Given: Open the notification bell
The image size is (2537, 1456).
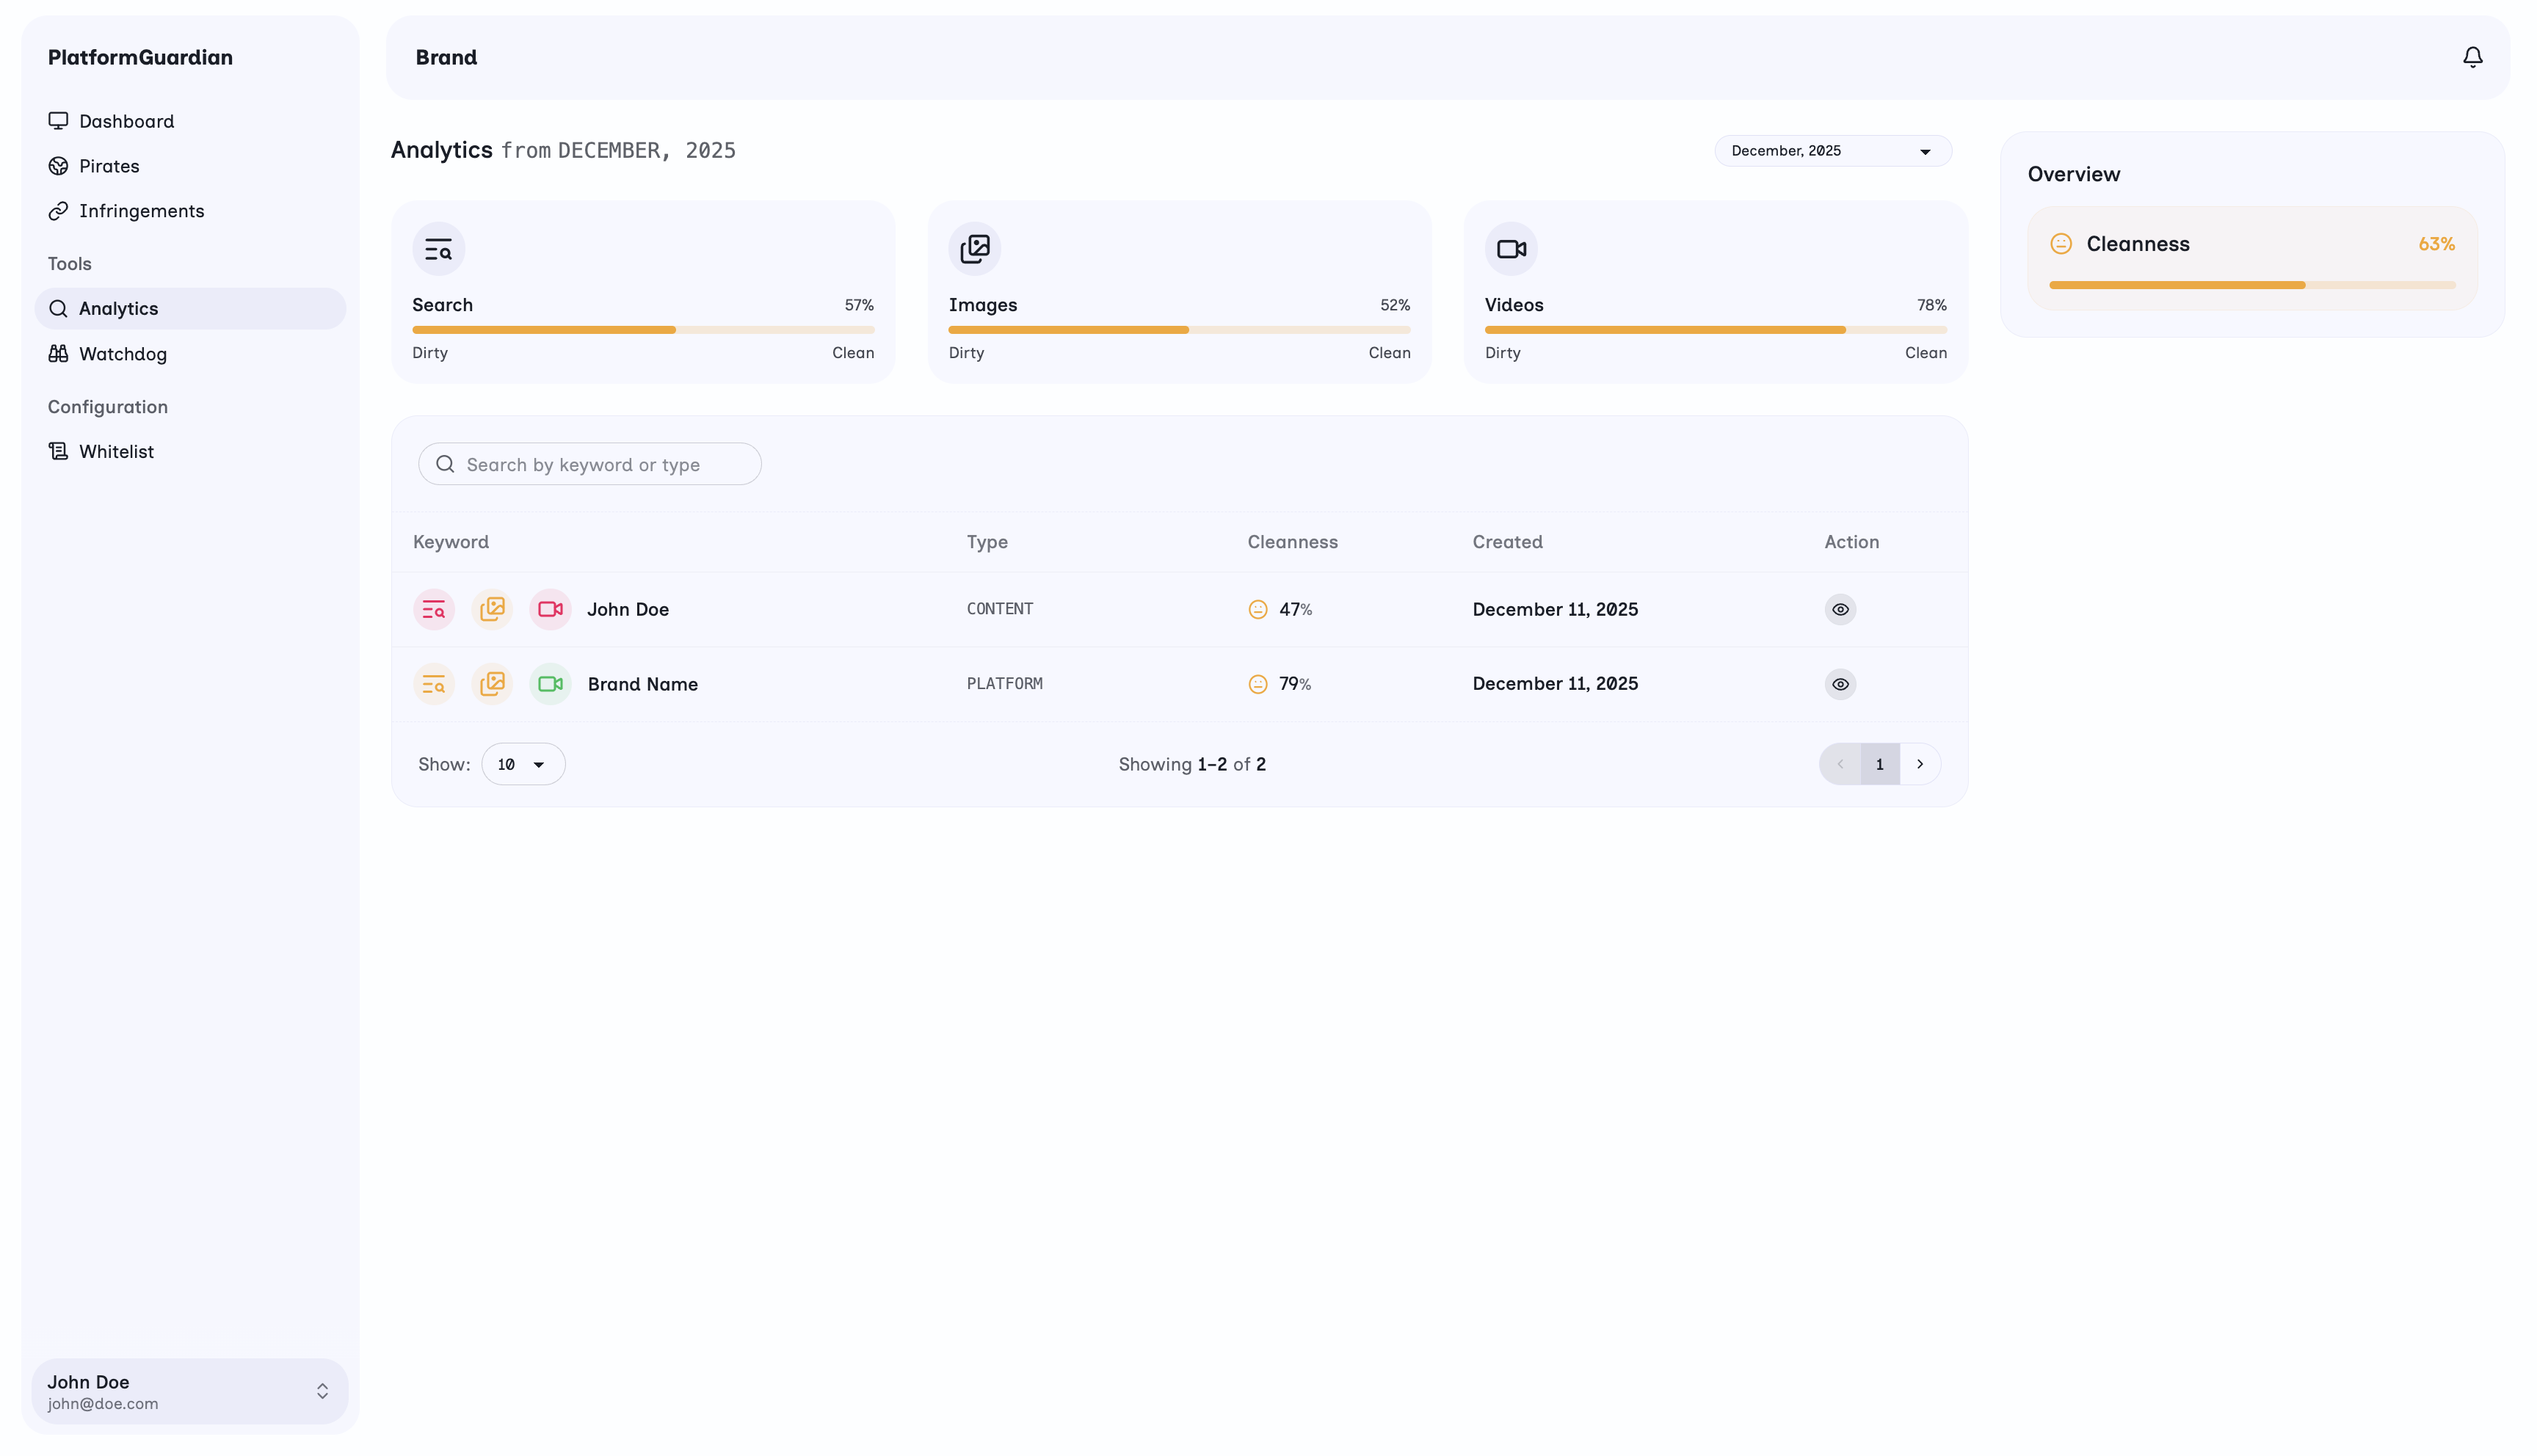Looking at the screenshot, I should click(2472, 57).
